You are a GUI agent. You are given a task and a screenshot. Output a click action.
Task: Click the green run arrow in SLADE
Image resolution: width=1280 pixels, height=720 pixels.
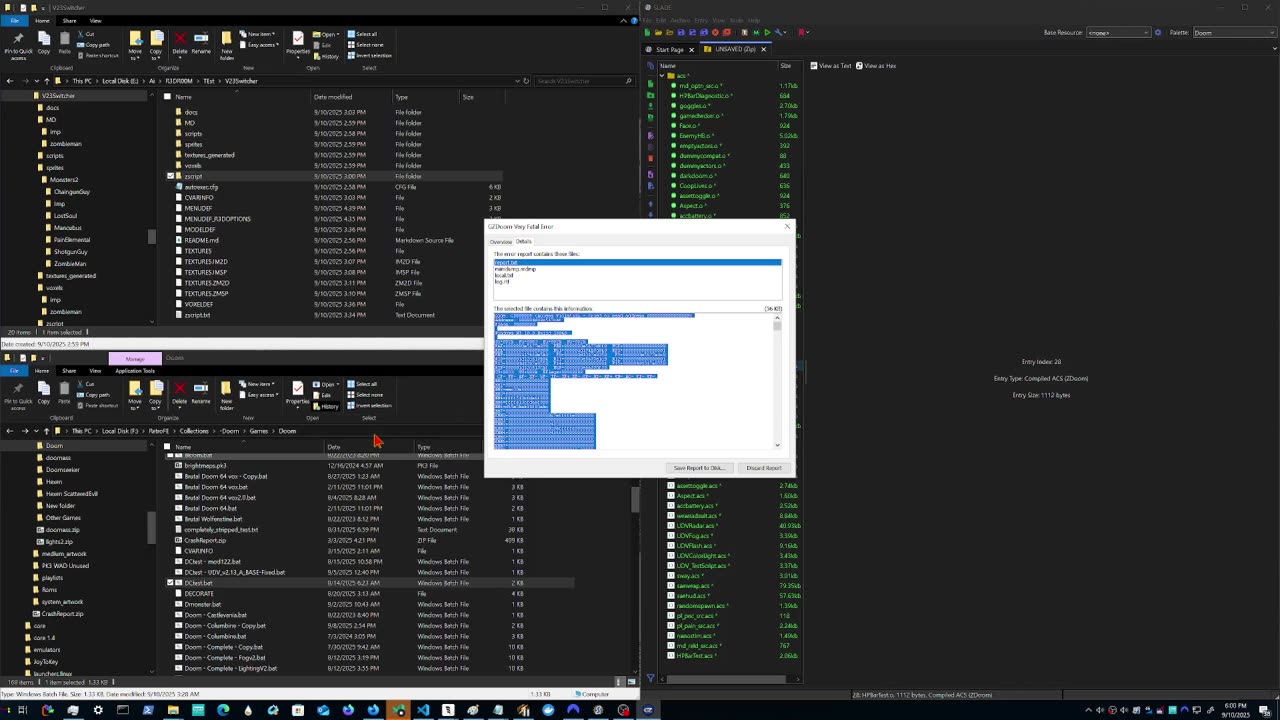coord(767,32)
